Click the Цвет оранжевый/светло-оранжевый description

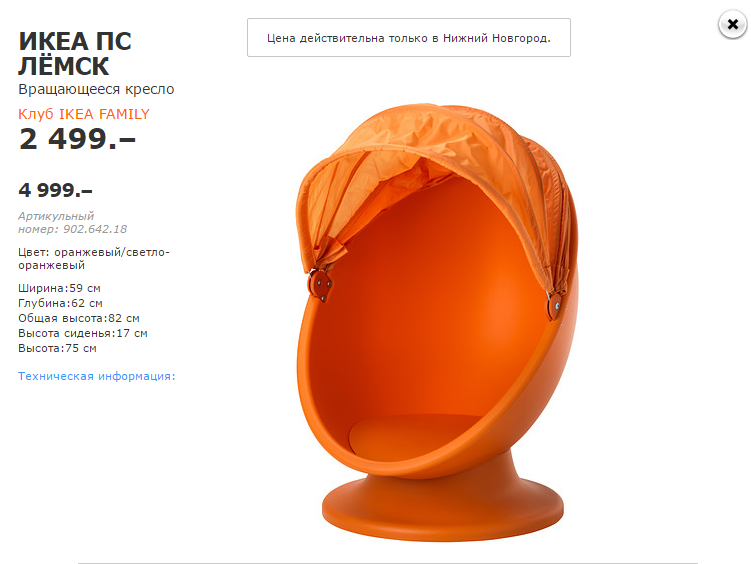point(94,259)
